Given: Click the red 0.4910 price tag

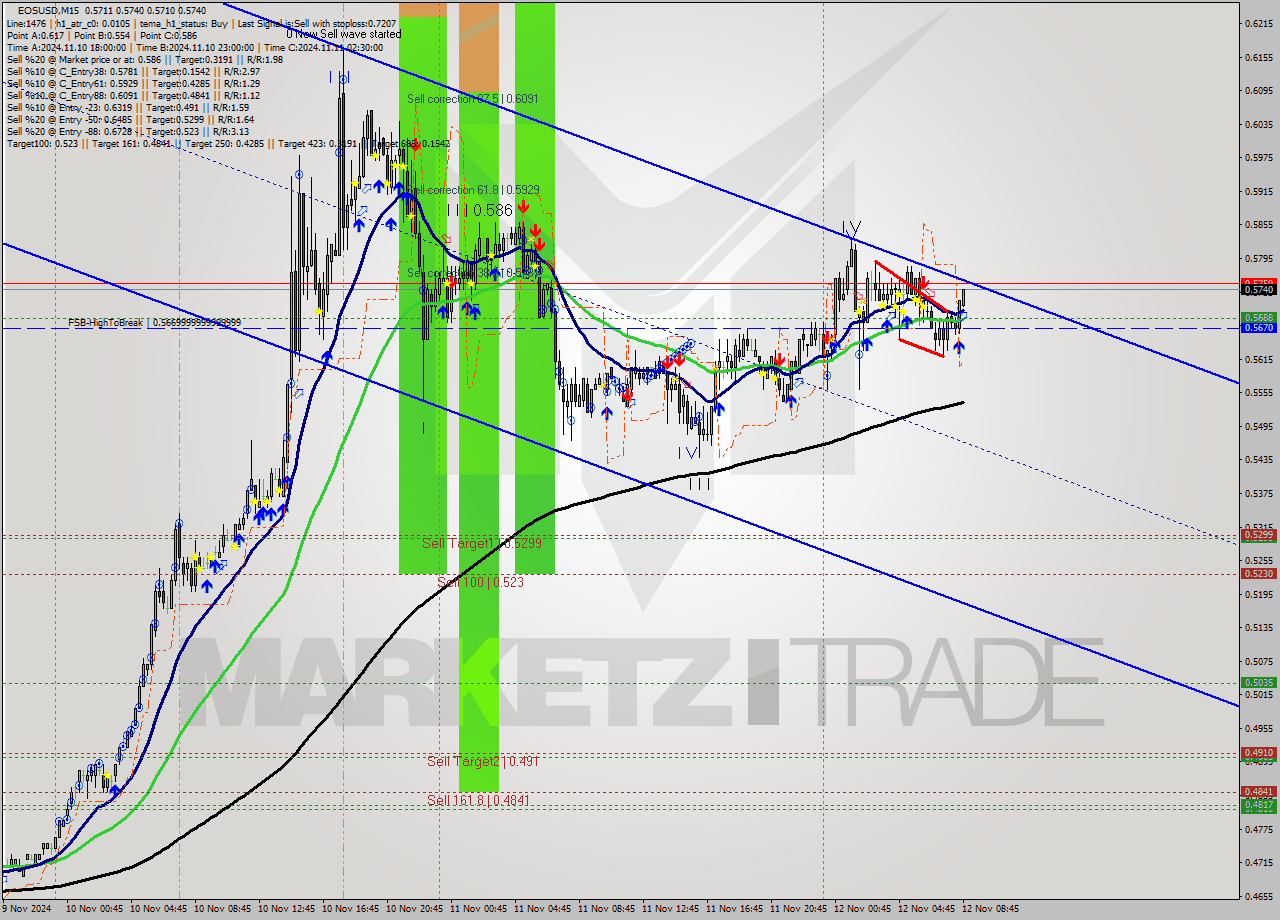Looking at the screenshot, I should pos(1258,752).
